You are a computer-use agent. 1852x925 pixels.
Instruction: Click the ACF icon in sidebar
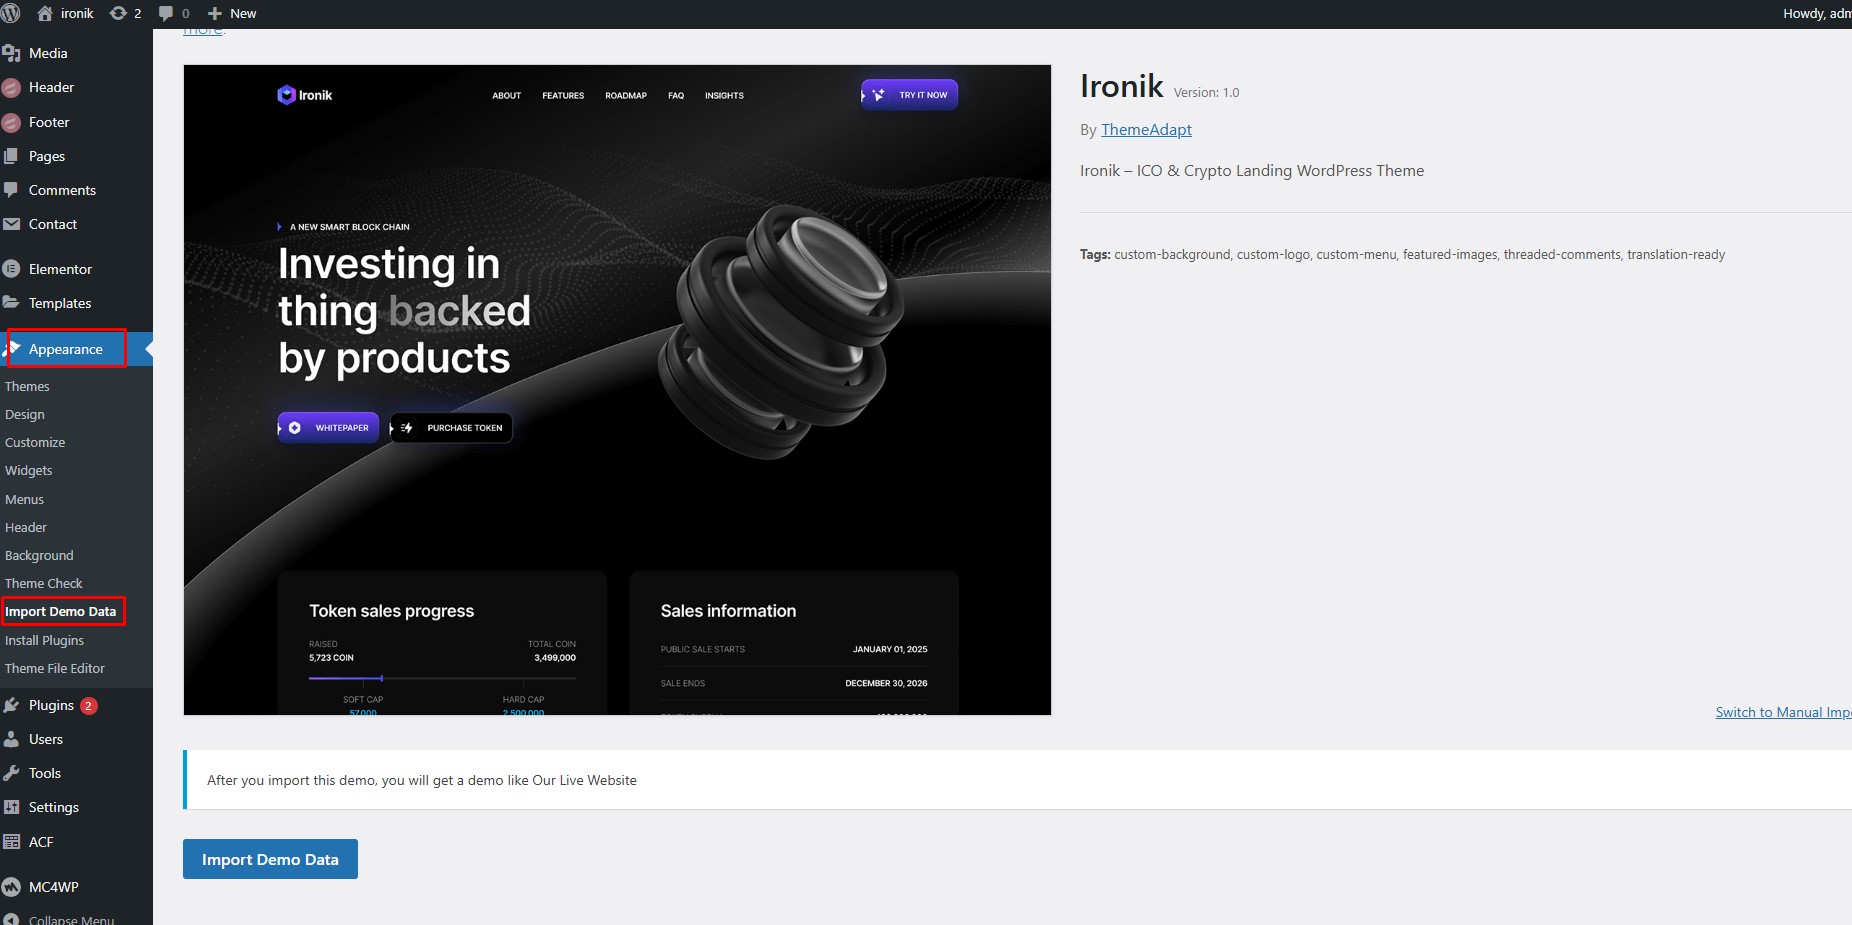[x=12, y=842]
